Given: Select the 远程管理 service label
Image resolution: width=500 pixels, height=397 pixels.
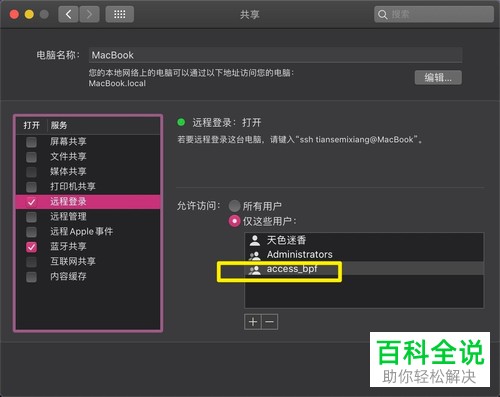Looking at the screenshot, I should [x=68, y=217].
